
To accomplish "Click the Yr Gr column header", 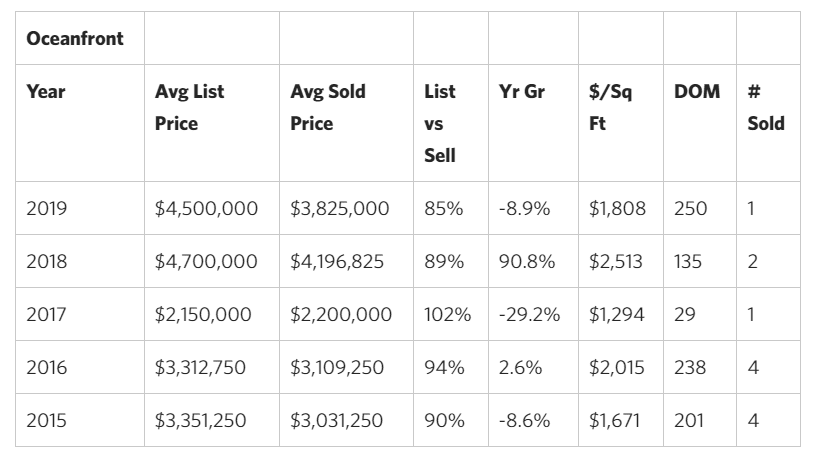I will tap(521, 92).
